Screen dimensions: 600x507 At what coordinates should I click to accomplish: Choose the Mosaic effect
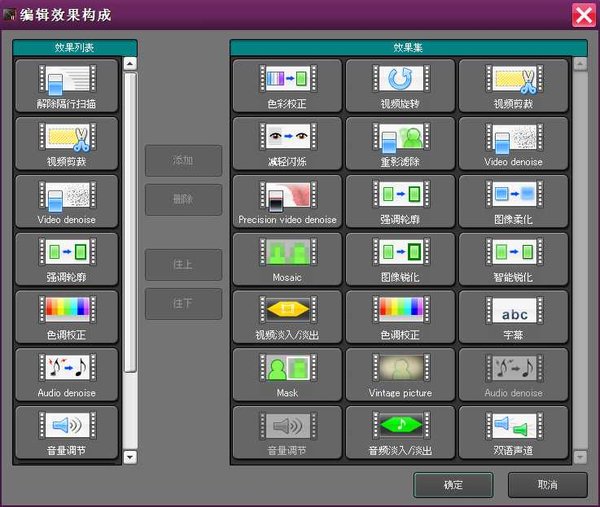287,259
